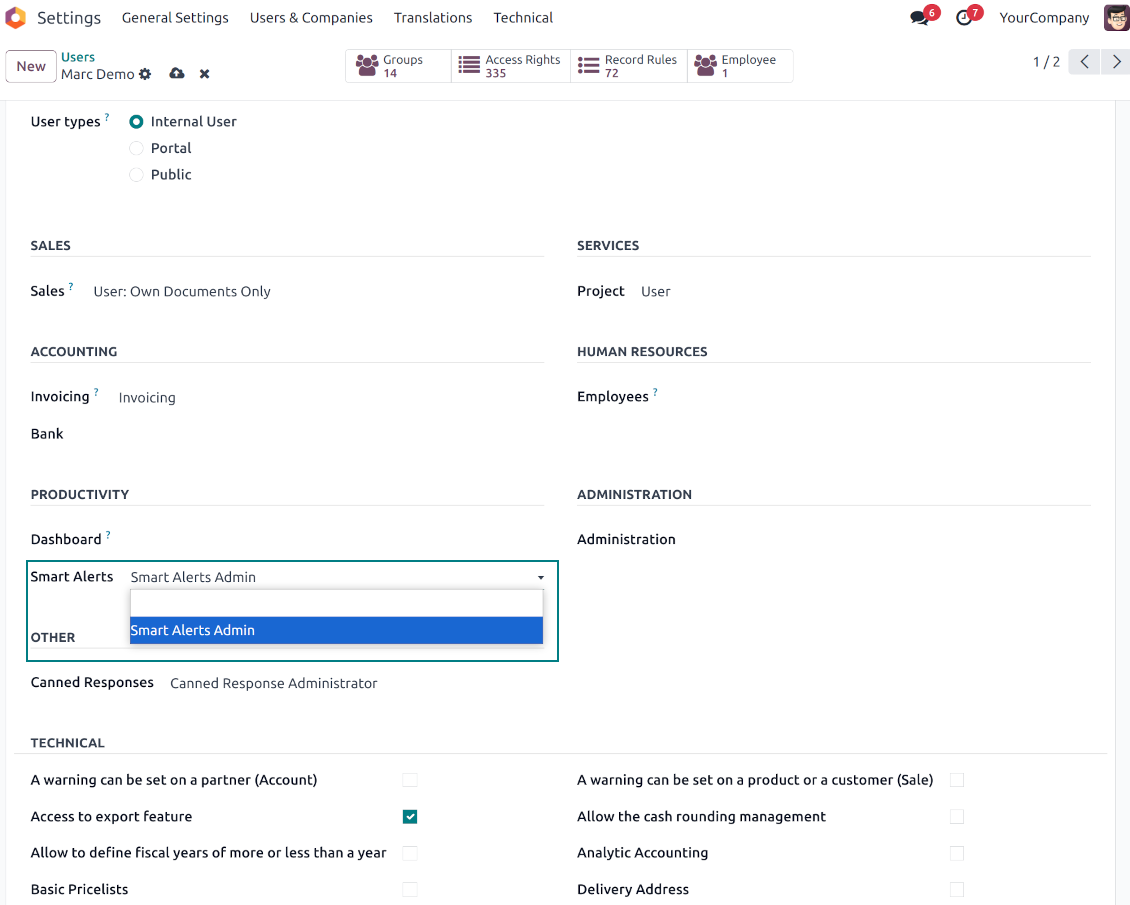Discard changes with the X icon
Screen dimensions: 1130x905
click(204, 74)
